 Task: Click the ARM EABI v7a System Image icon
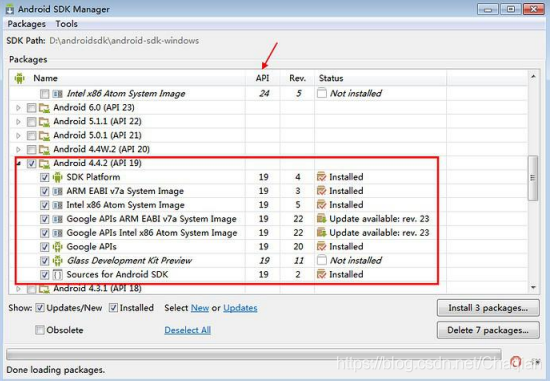[57, 191]
